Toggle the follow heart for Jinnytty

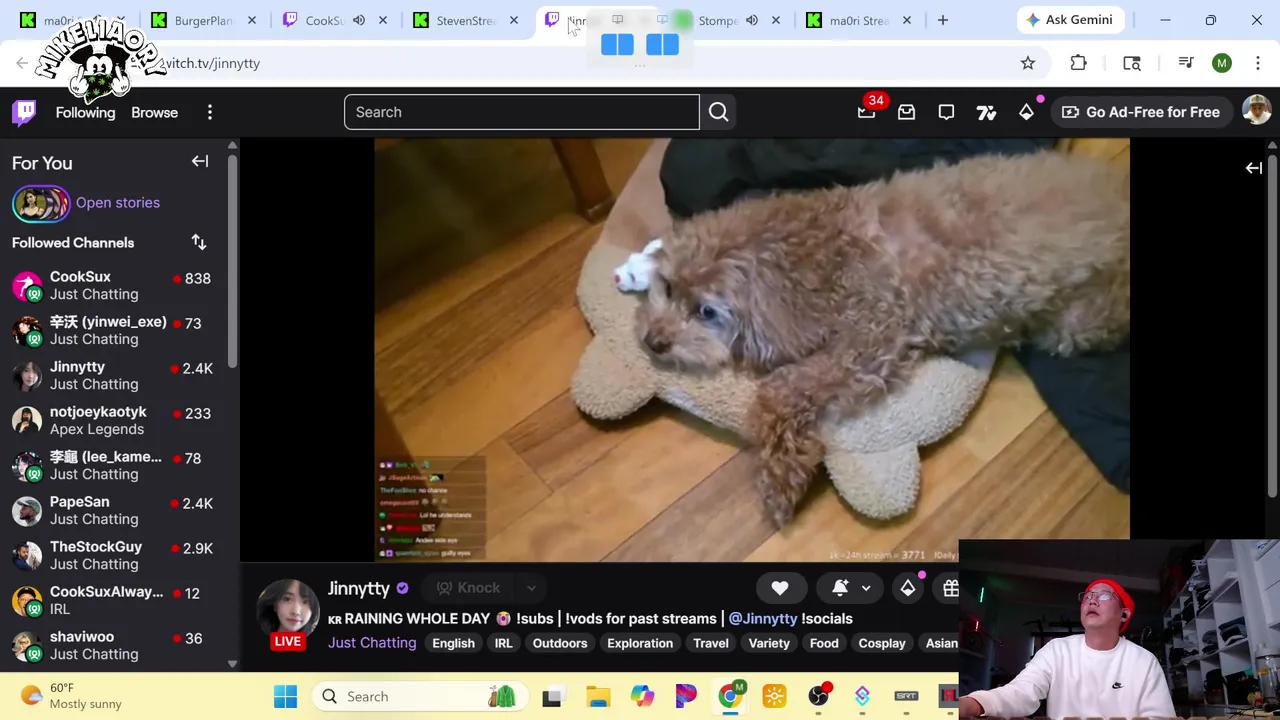pyautogui.click(x=780, y=588)
